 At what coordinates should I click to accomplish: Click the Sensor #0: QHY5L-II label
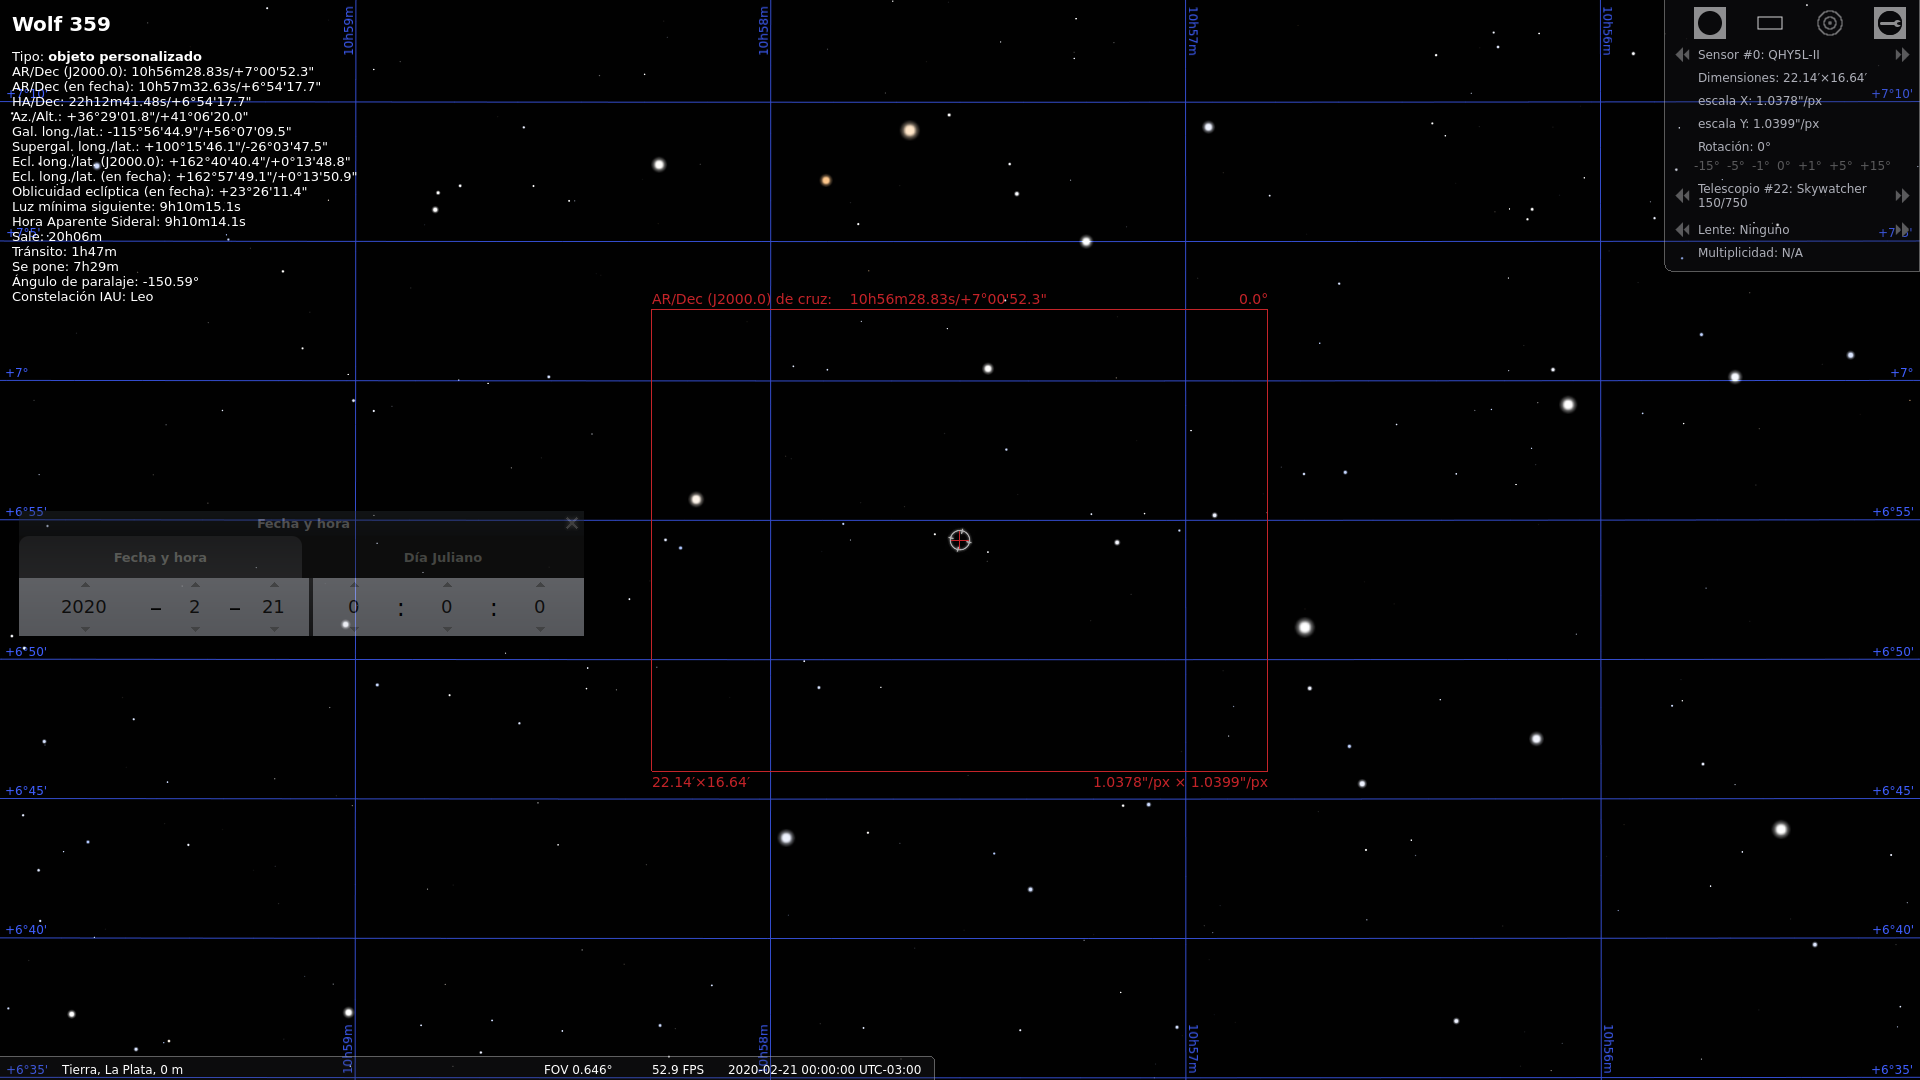coord(1758,55)
